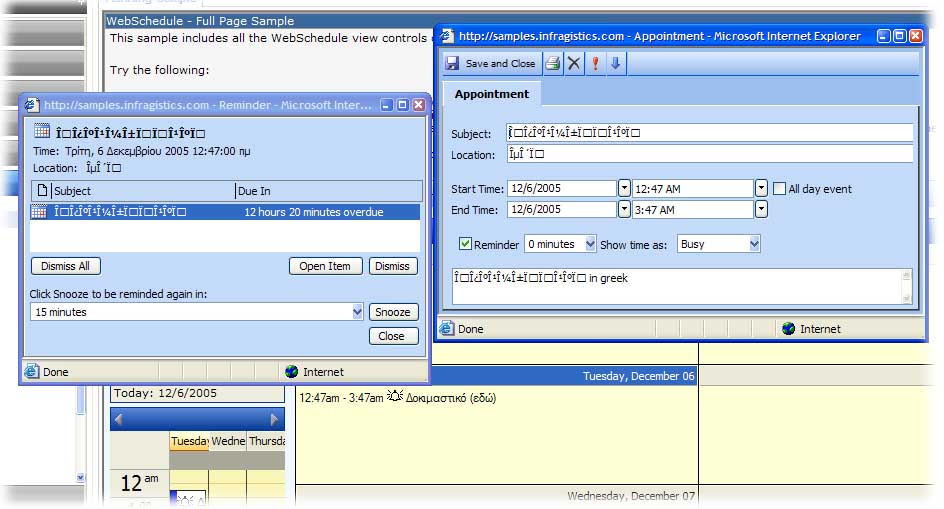Viewport: 944px width, 509px height.
Task: Click the IE icon in Reminder title bar
Action: [32, 105]
